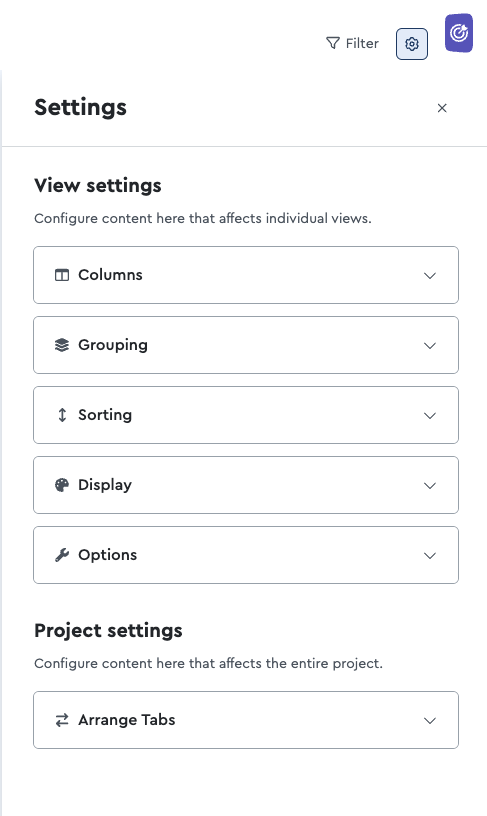Image resolution: width=487 pixels, height=816 pixels.
Task: Close the Settings panel
Action: (x=442, y=108)
